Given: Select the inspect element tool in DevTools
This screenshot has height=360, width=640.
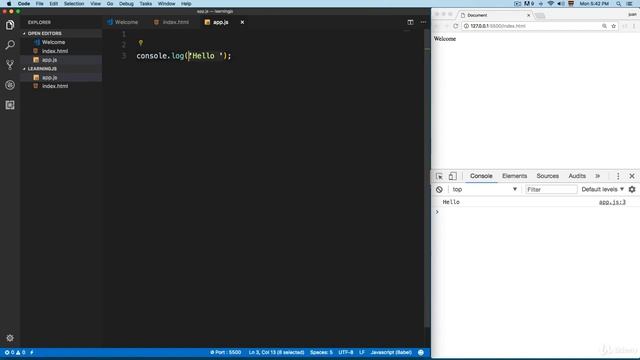Looking at the screenshot, I should tap(439, 176).
